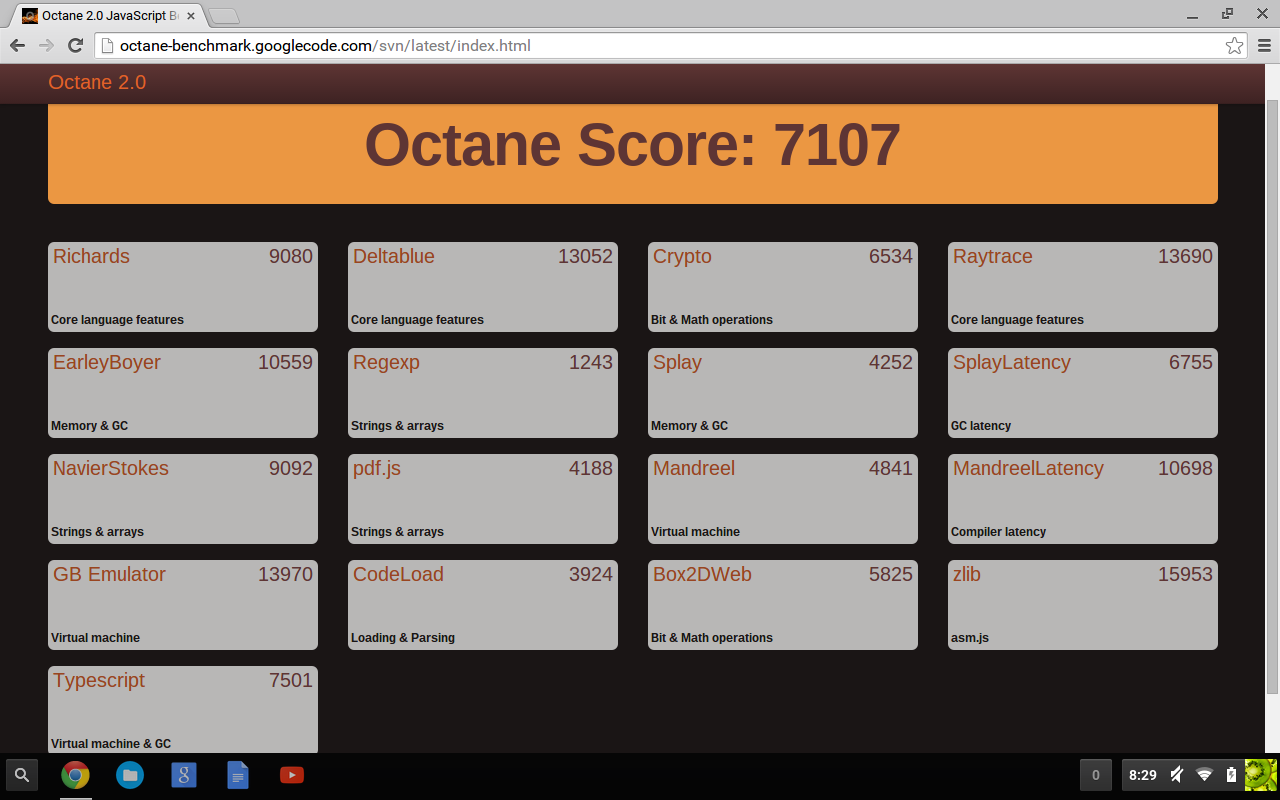Click the Wi-Fi status icon
This screenshot has height=800, width=1280.
[x=1205, y=775]
